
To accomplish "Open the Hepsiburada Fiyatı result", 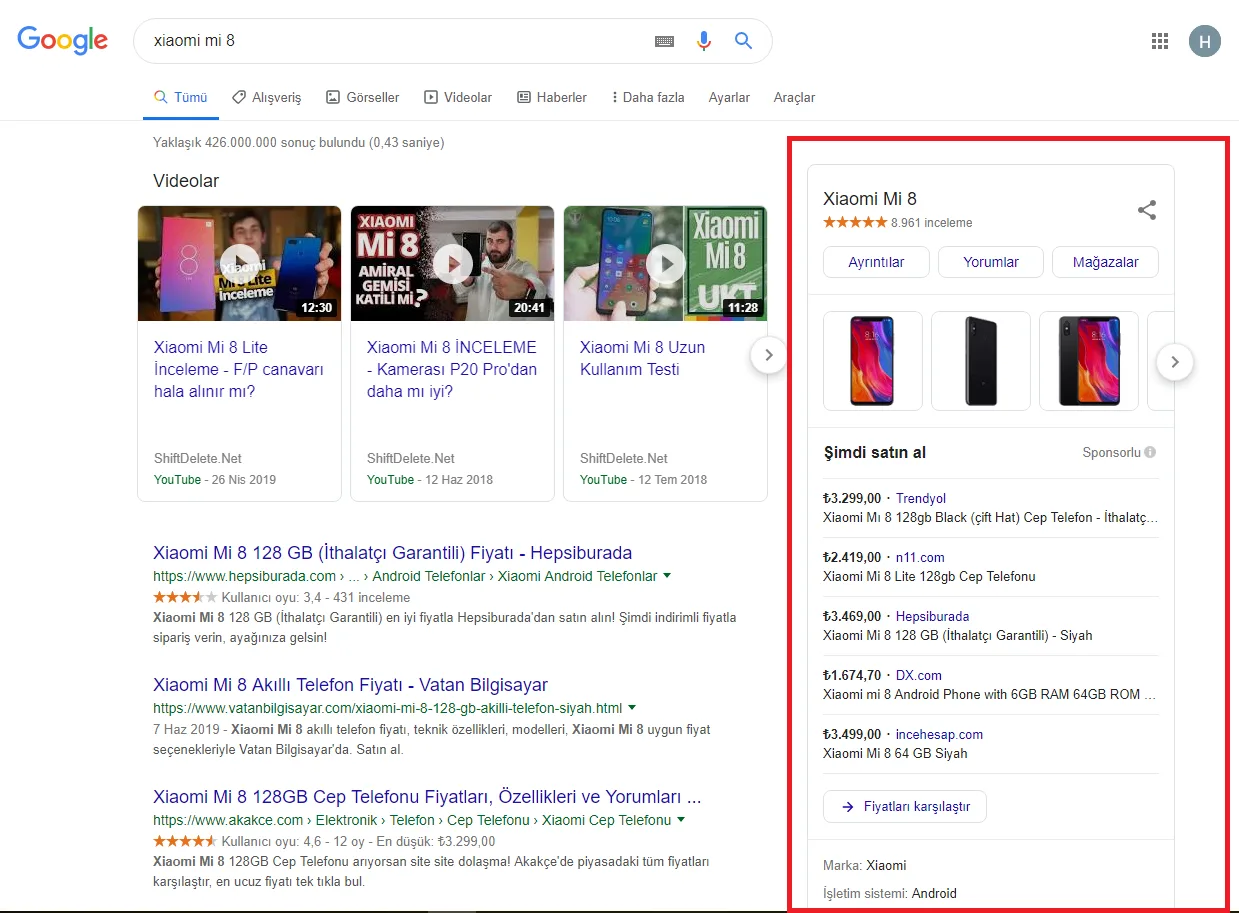I will pyautogui.click(x=392, y=553).
